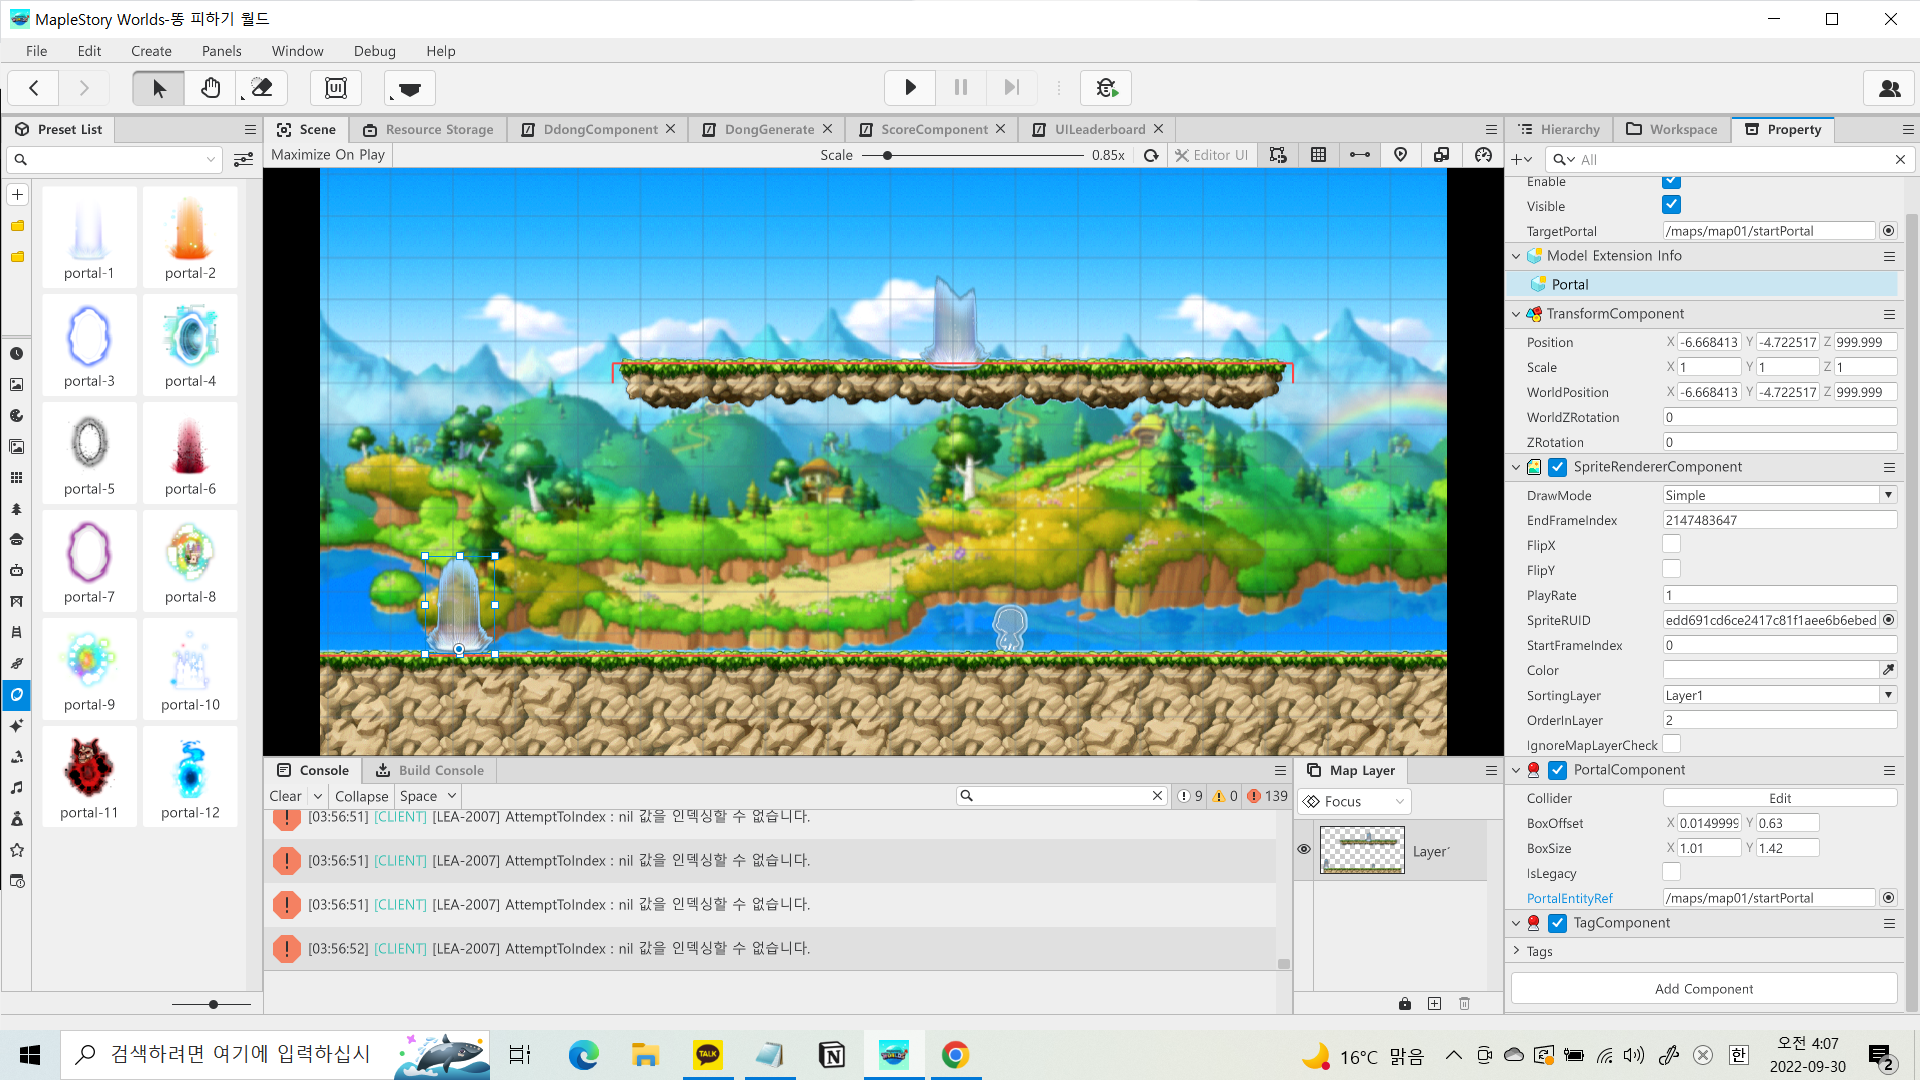Open the map layer Focus dropdown

pos(1354,801)
